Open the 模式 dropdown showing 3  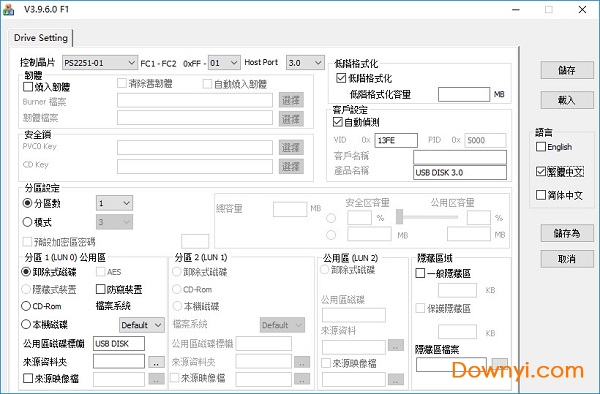(x=114, y=222)
